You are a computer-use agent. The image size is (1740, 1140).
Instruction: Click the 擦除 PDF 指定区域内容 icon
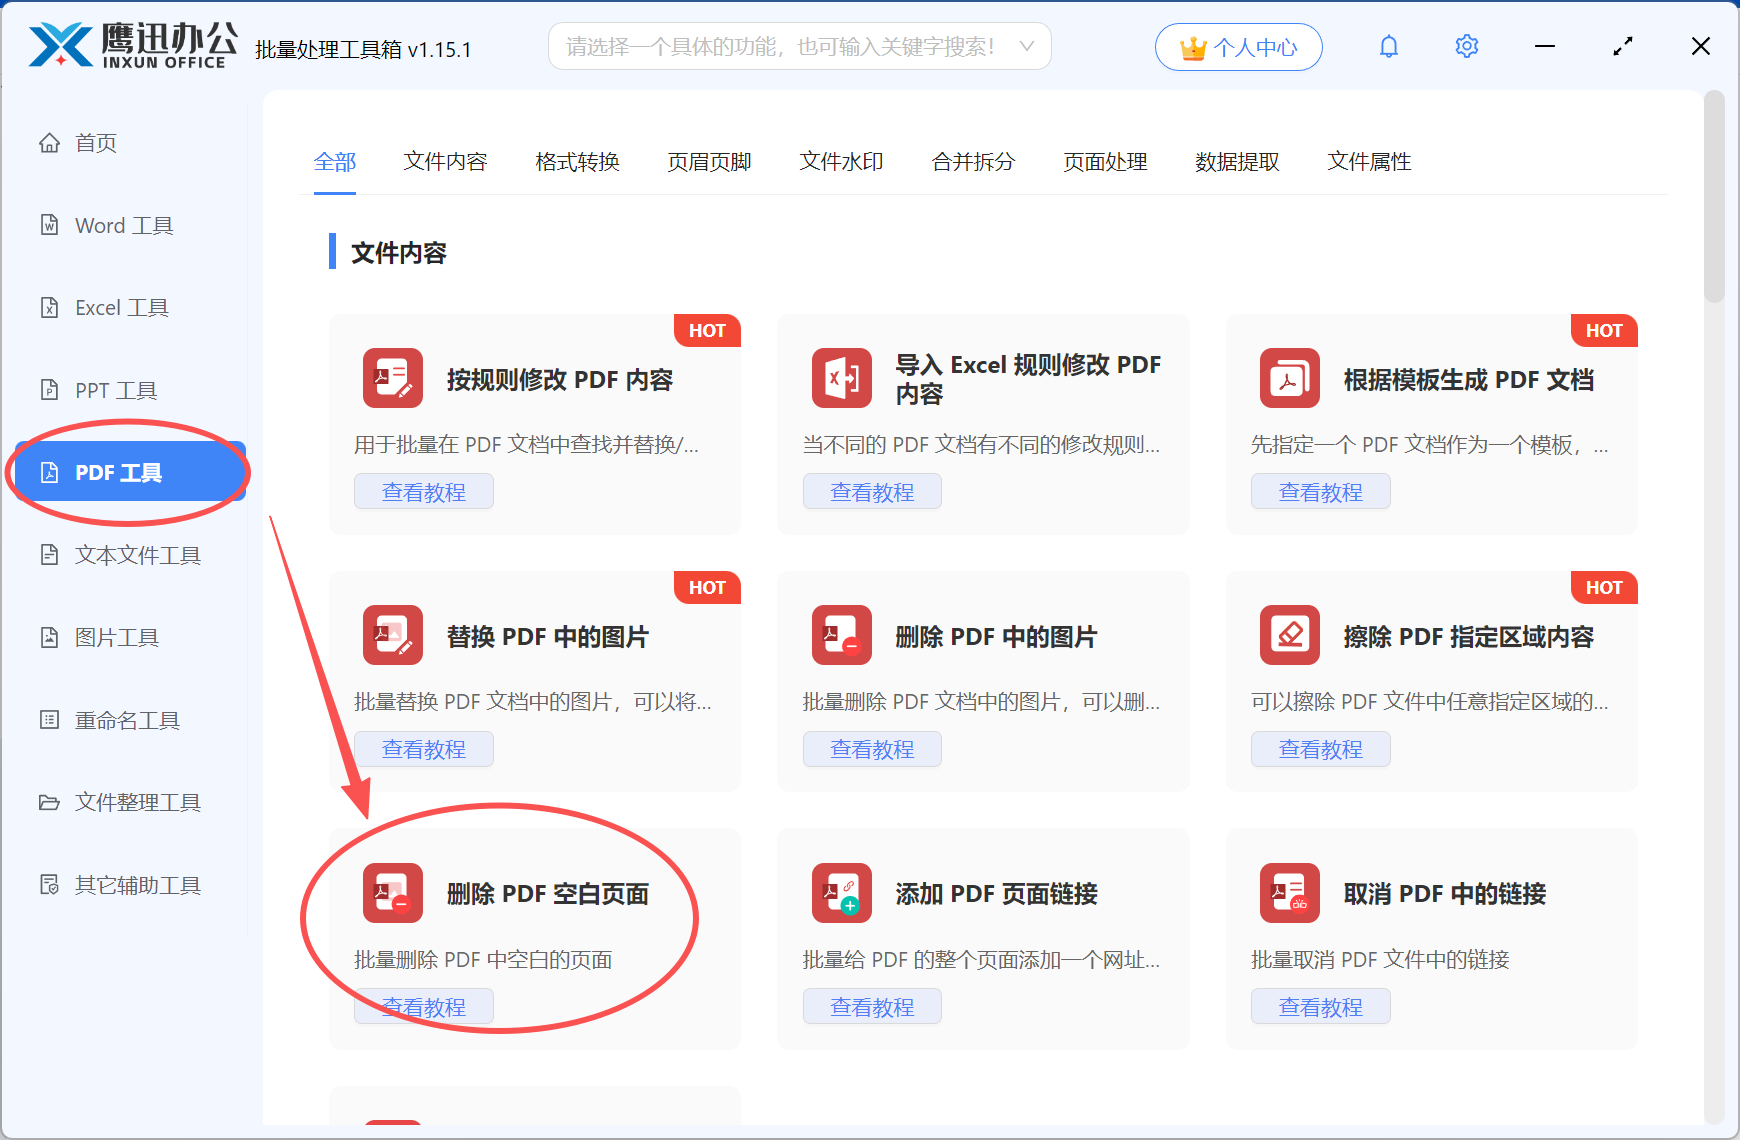pyautogui.click(x=1290, y=635)
